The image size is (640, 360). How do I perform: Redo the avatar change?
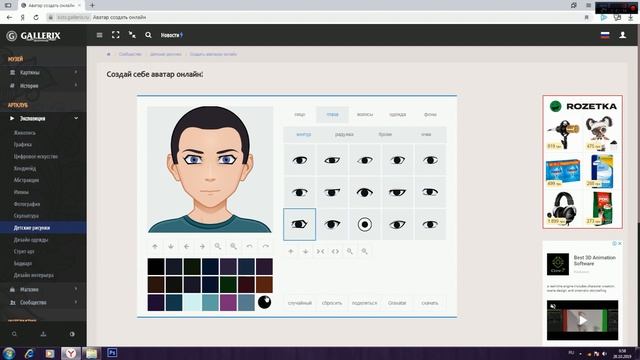coord(265,247)
